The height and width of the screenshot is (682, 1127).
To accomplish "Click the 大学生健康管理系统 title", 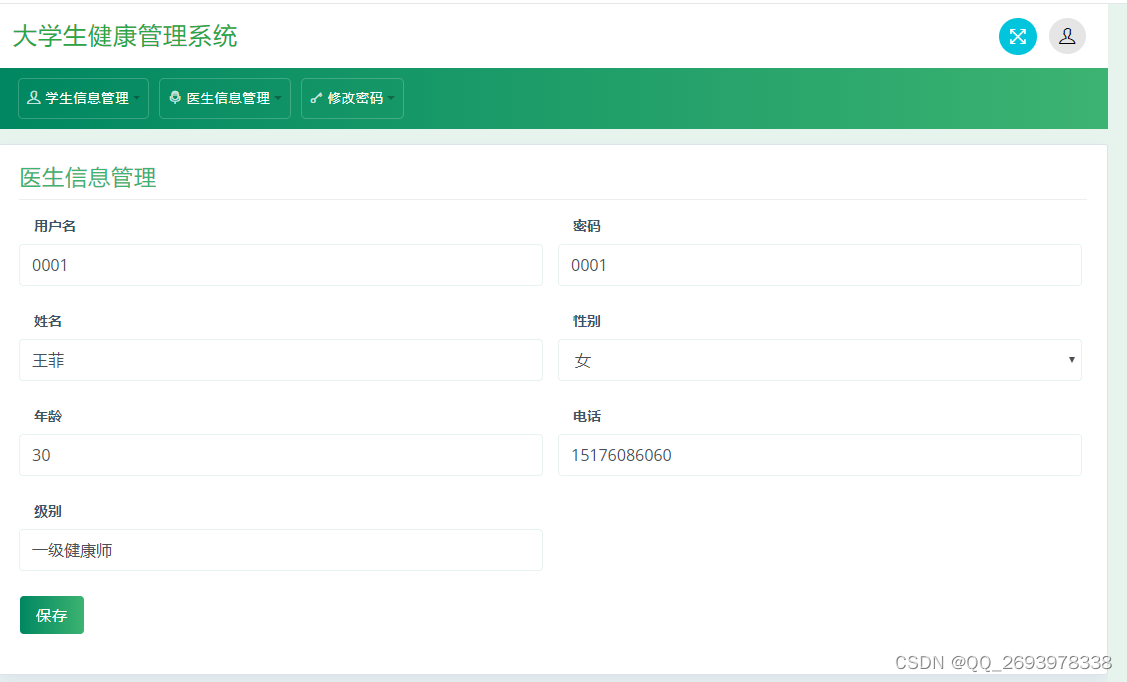I will [125, 36].
